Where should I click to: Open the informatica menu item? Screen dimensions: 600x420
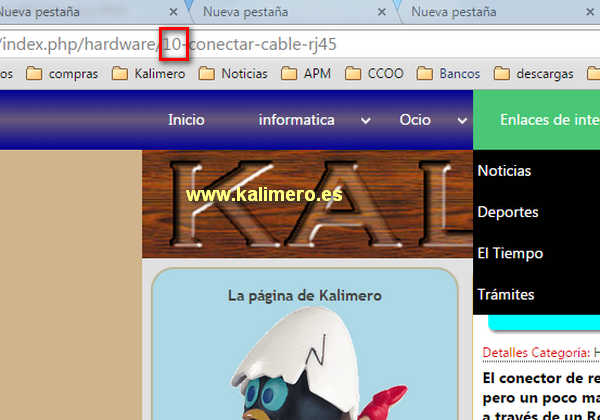(x=297, y=120)
